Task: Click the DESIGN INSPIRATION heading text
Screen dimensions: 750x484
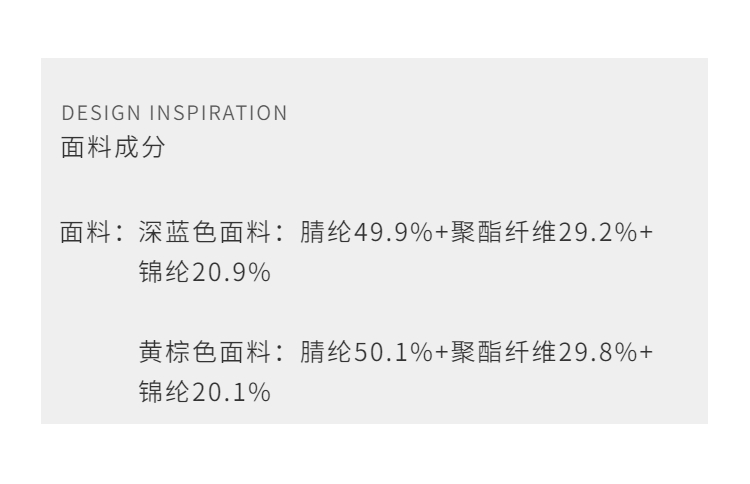Action: click(x=174, y=113)
